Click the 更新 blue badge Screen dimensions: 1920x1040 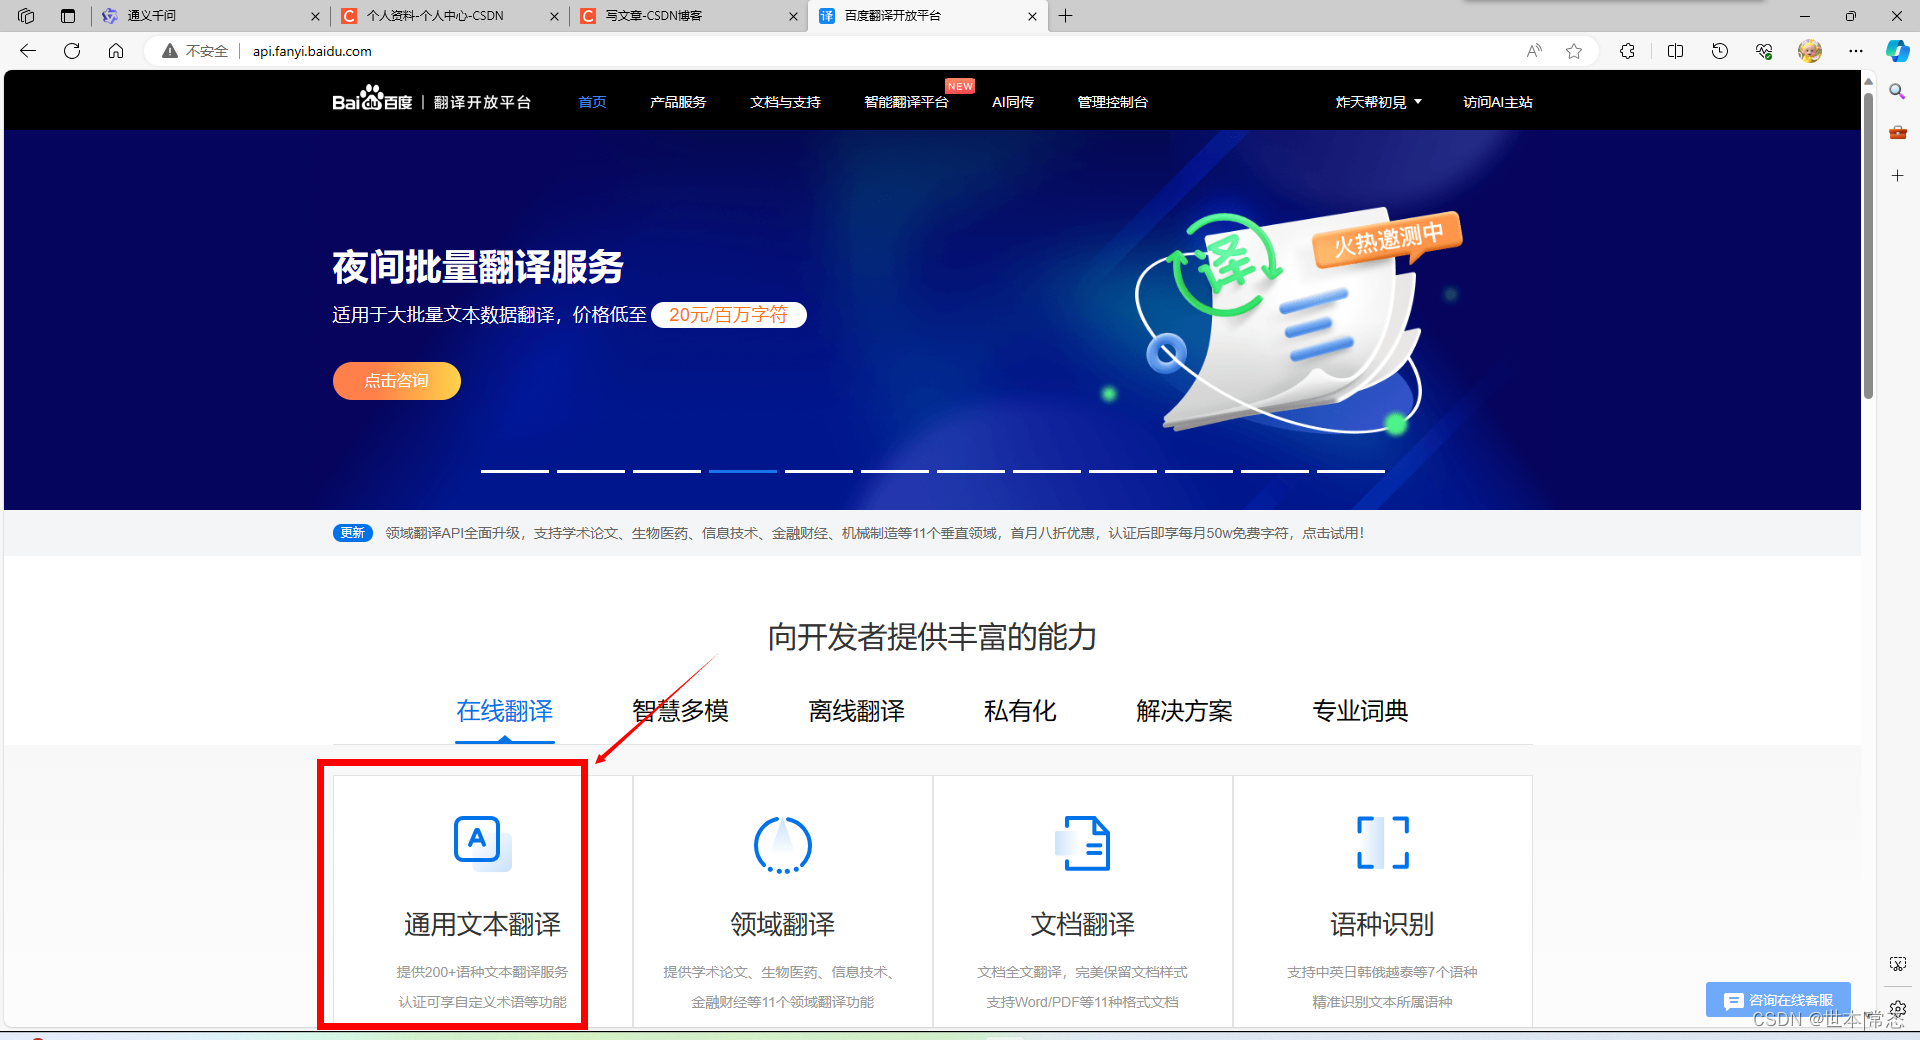352,533
